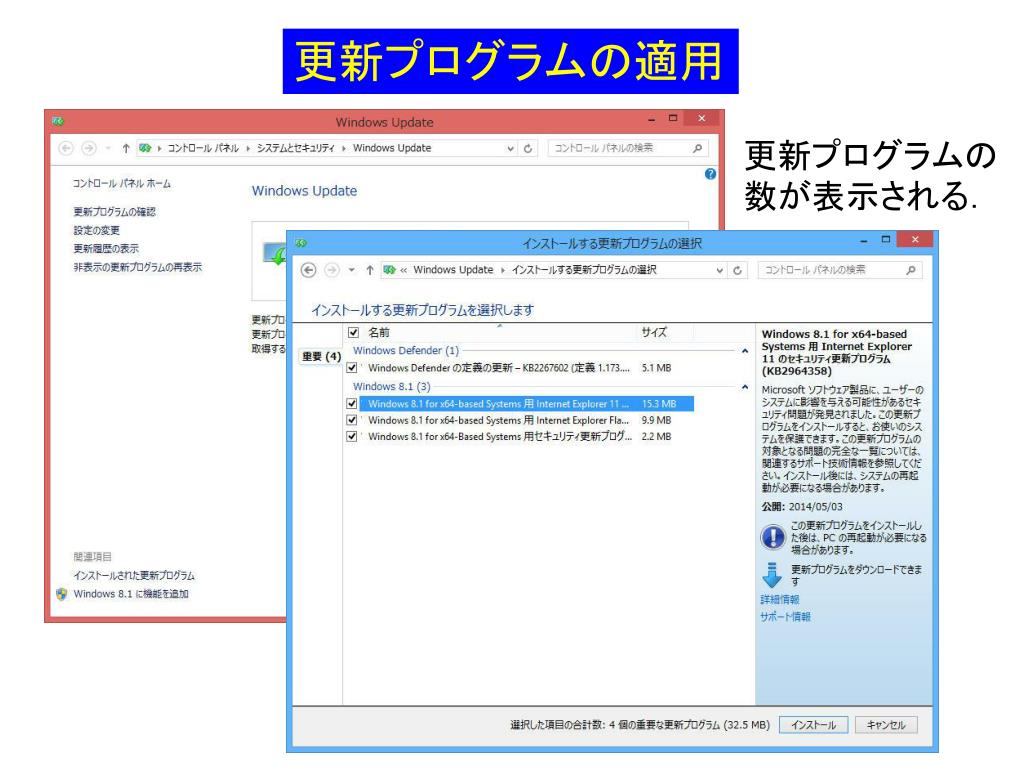Click the サイズ column header

tap(654, 332)
